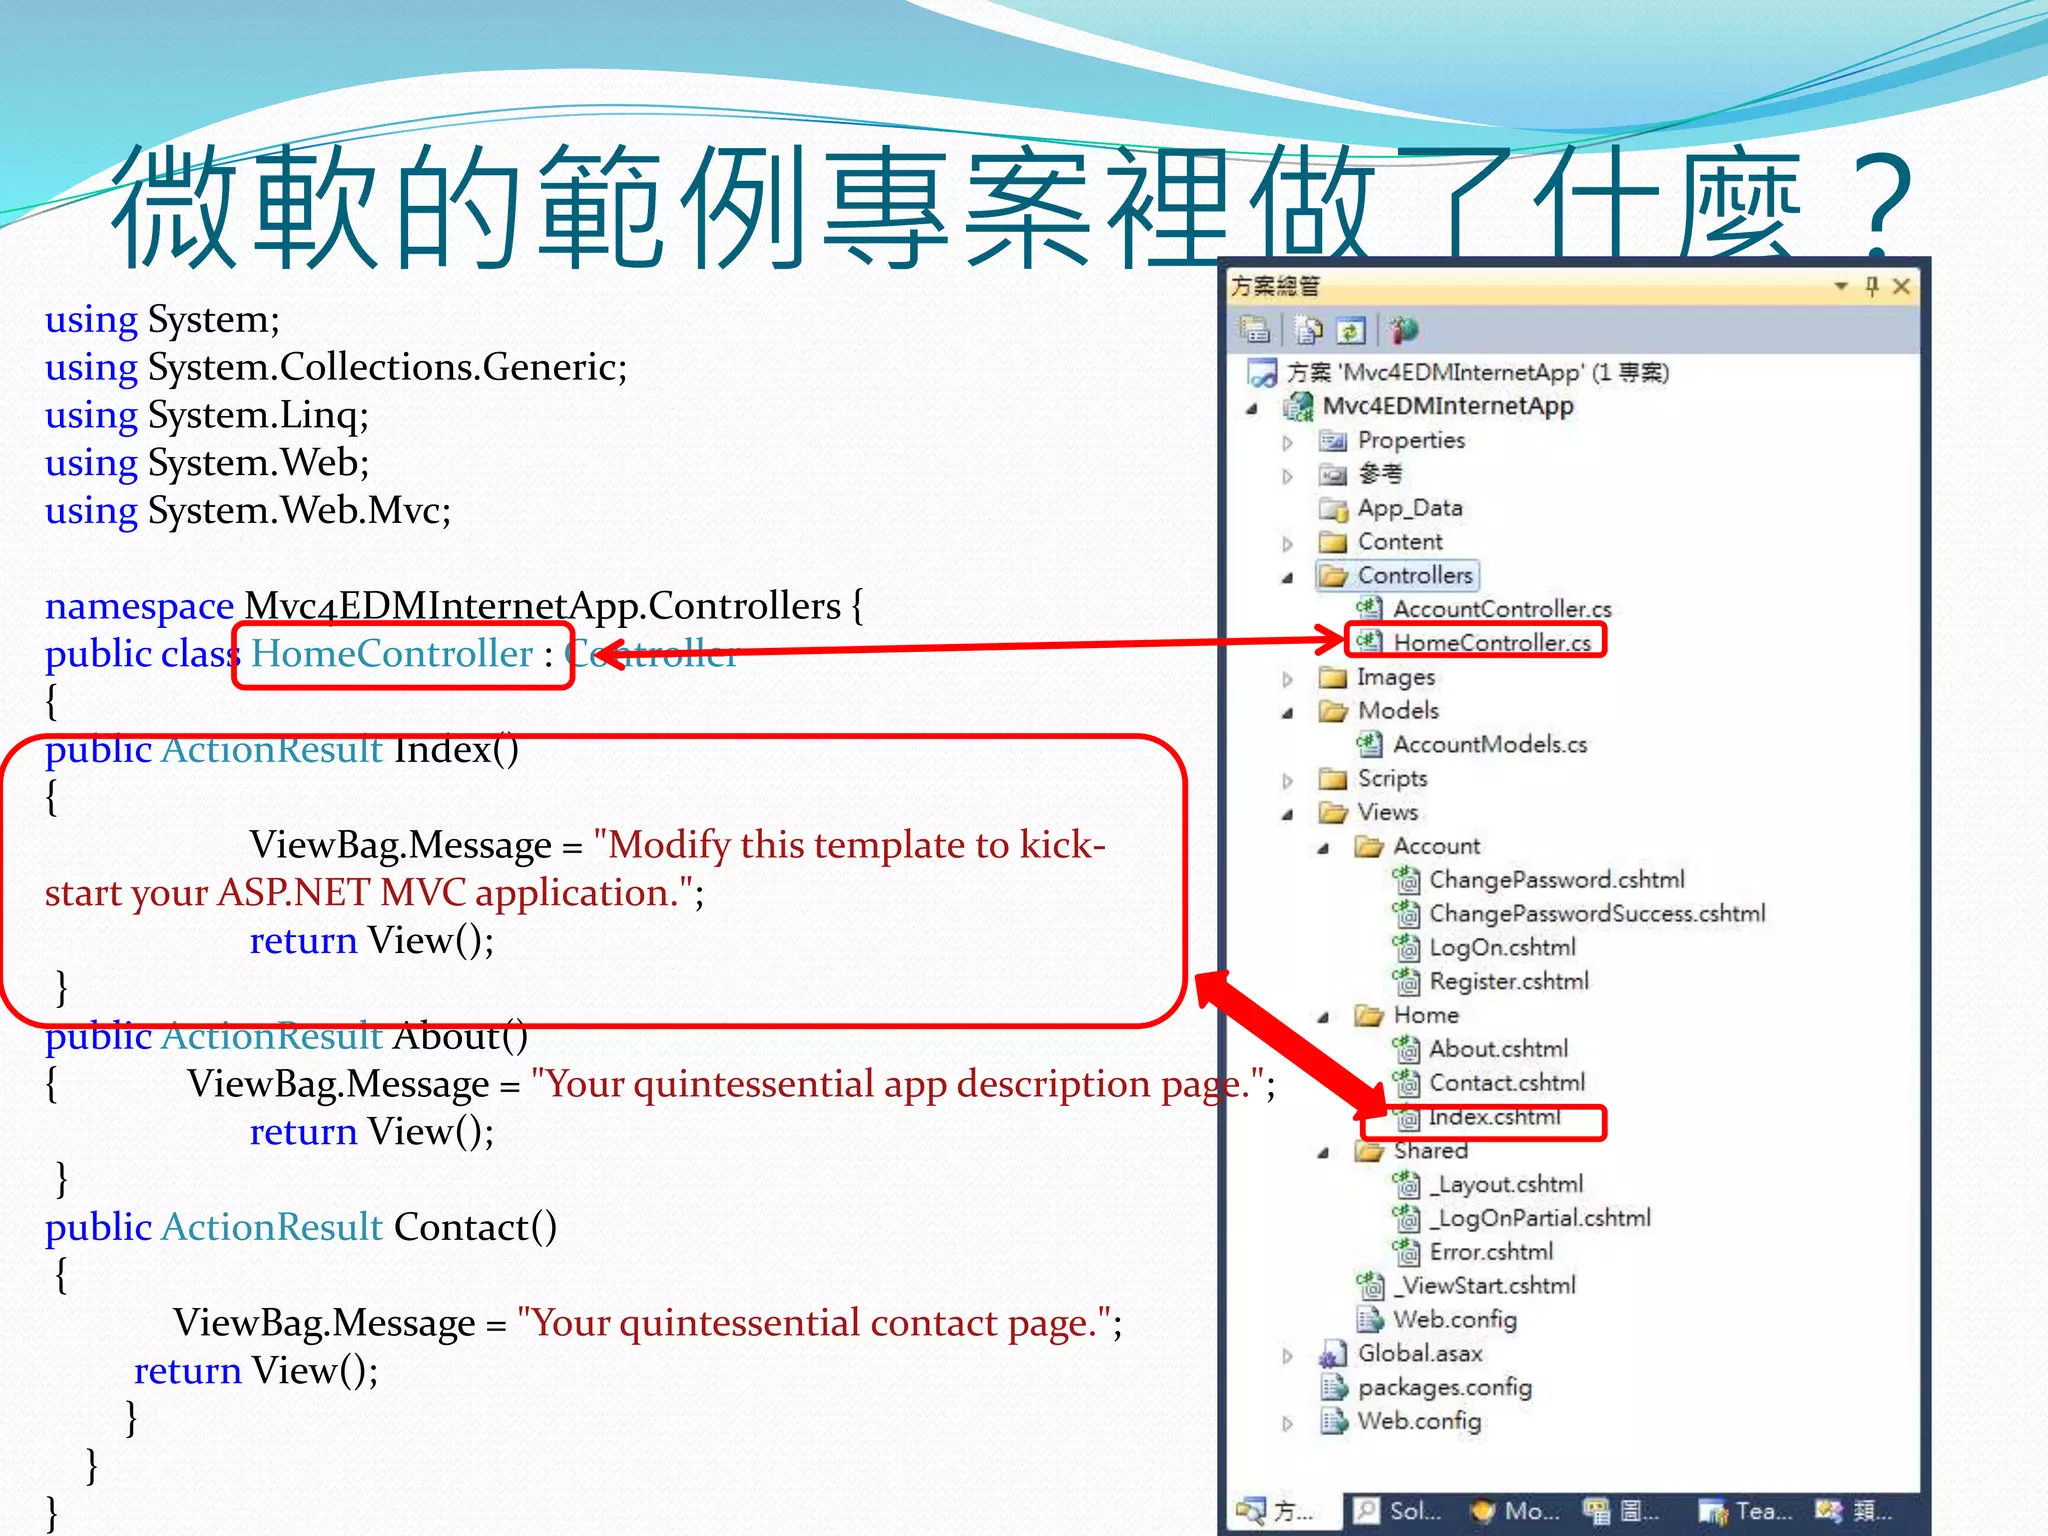
Task: Click the 參考 references icon
Action: pyautogui.click(x=1333, y=475)
